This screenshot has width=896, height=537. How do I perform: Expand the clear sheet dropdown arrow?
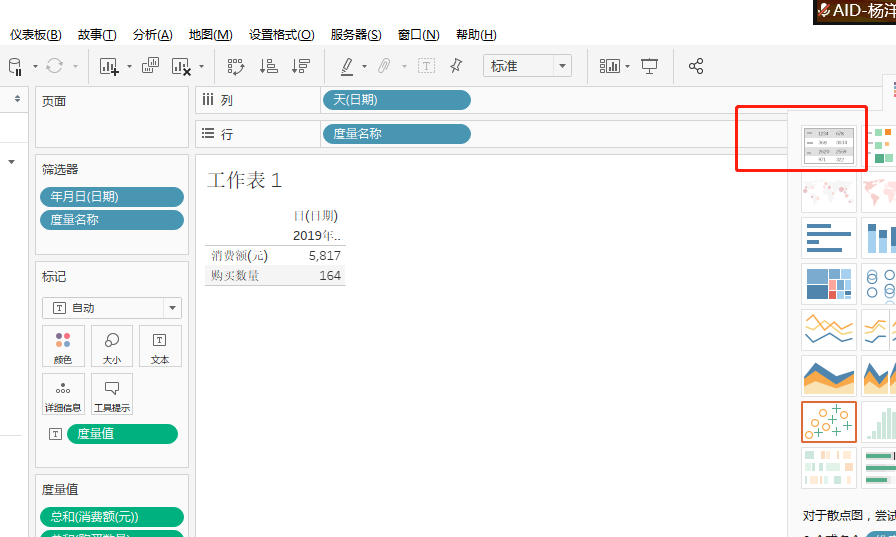tap(201, 67)
